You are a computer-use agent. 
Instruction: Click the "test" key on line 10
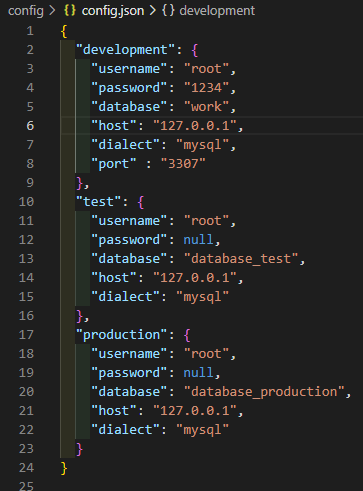pyautogui.click(x=98, y=202)
